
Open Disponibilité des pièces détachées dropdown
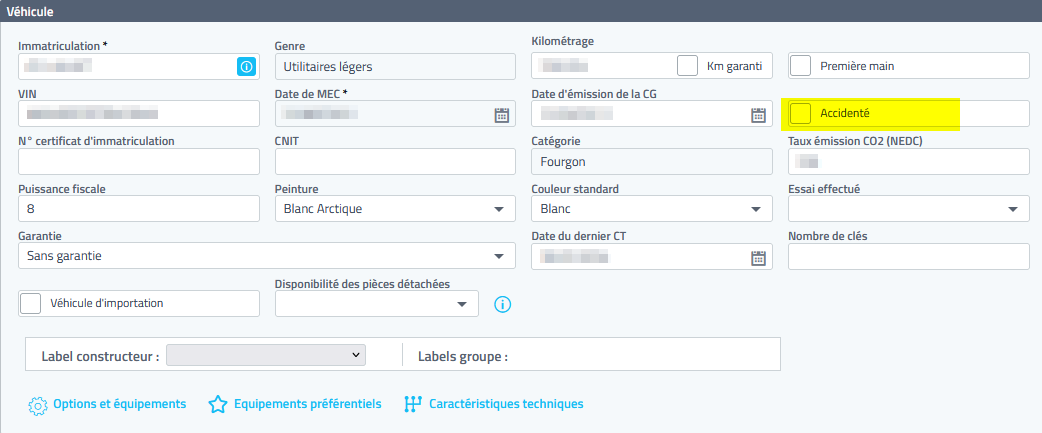[x=377, y=303]
